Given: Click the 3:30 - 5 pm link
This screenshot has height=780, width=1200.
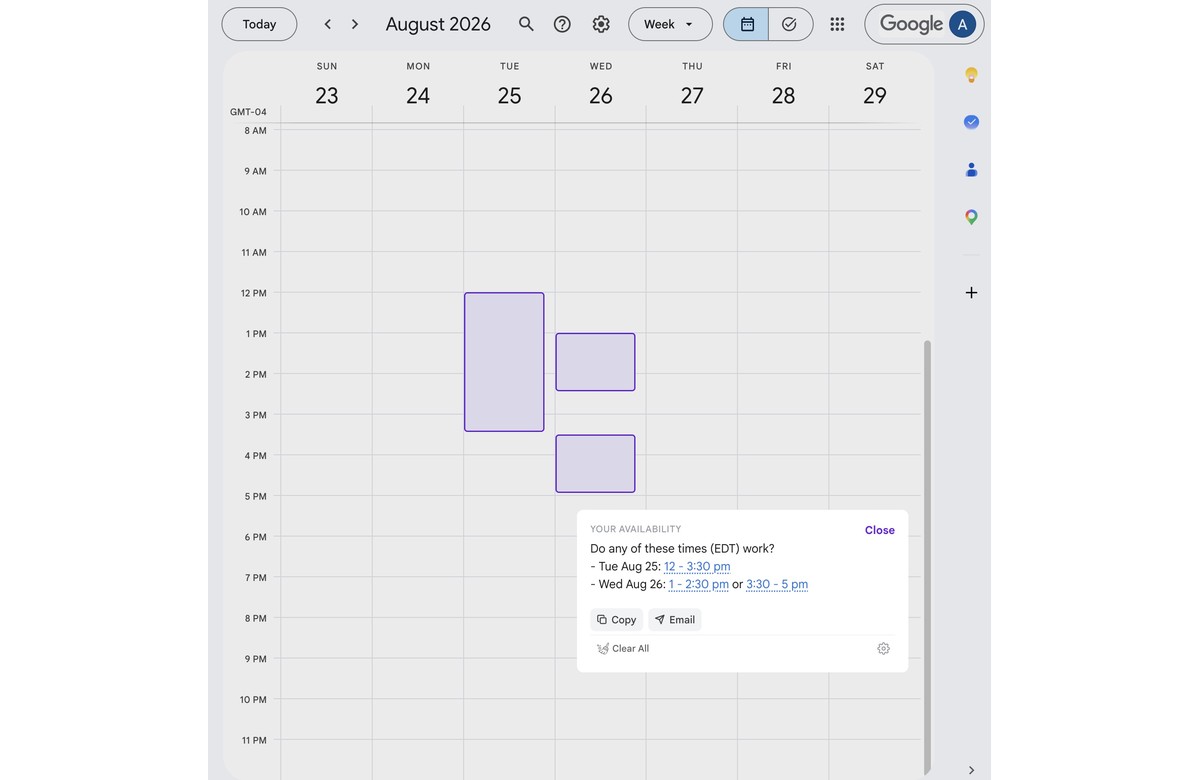Looking at the screenshot, I should (x=777, y=584).
